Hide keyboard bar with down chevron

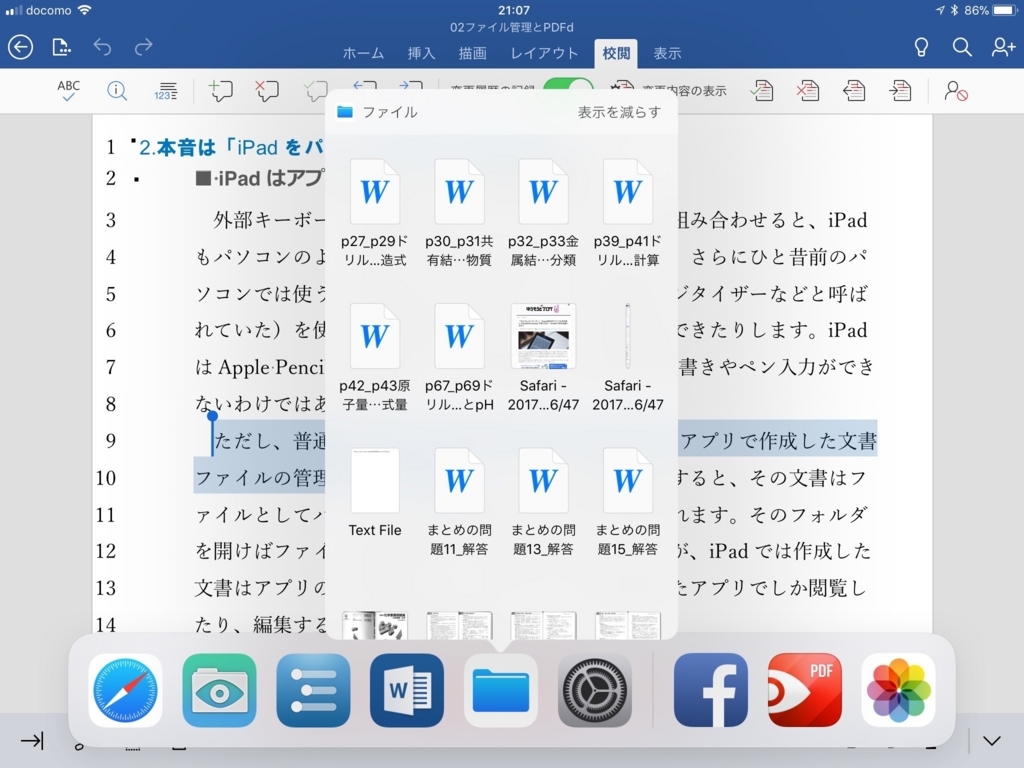[x=992, y=741]
